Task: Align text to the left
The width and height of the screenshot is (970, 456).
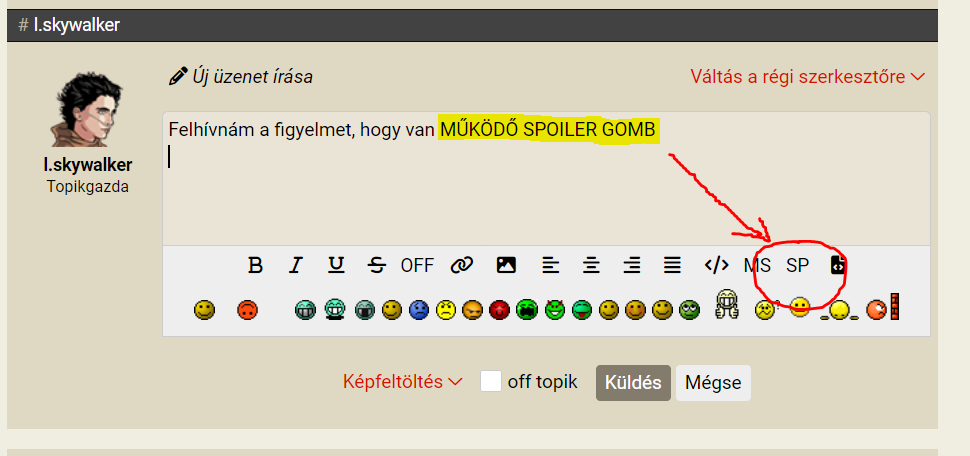Action: [551, 265]
